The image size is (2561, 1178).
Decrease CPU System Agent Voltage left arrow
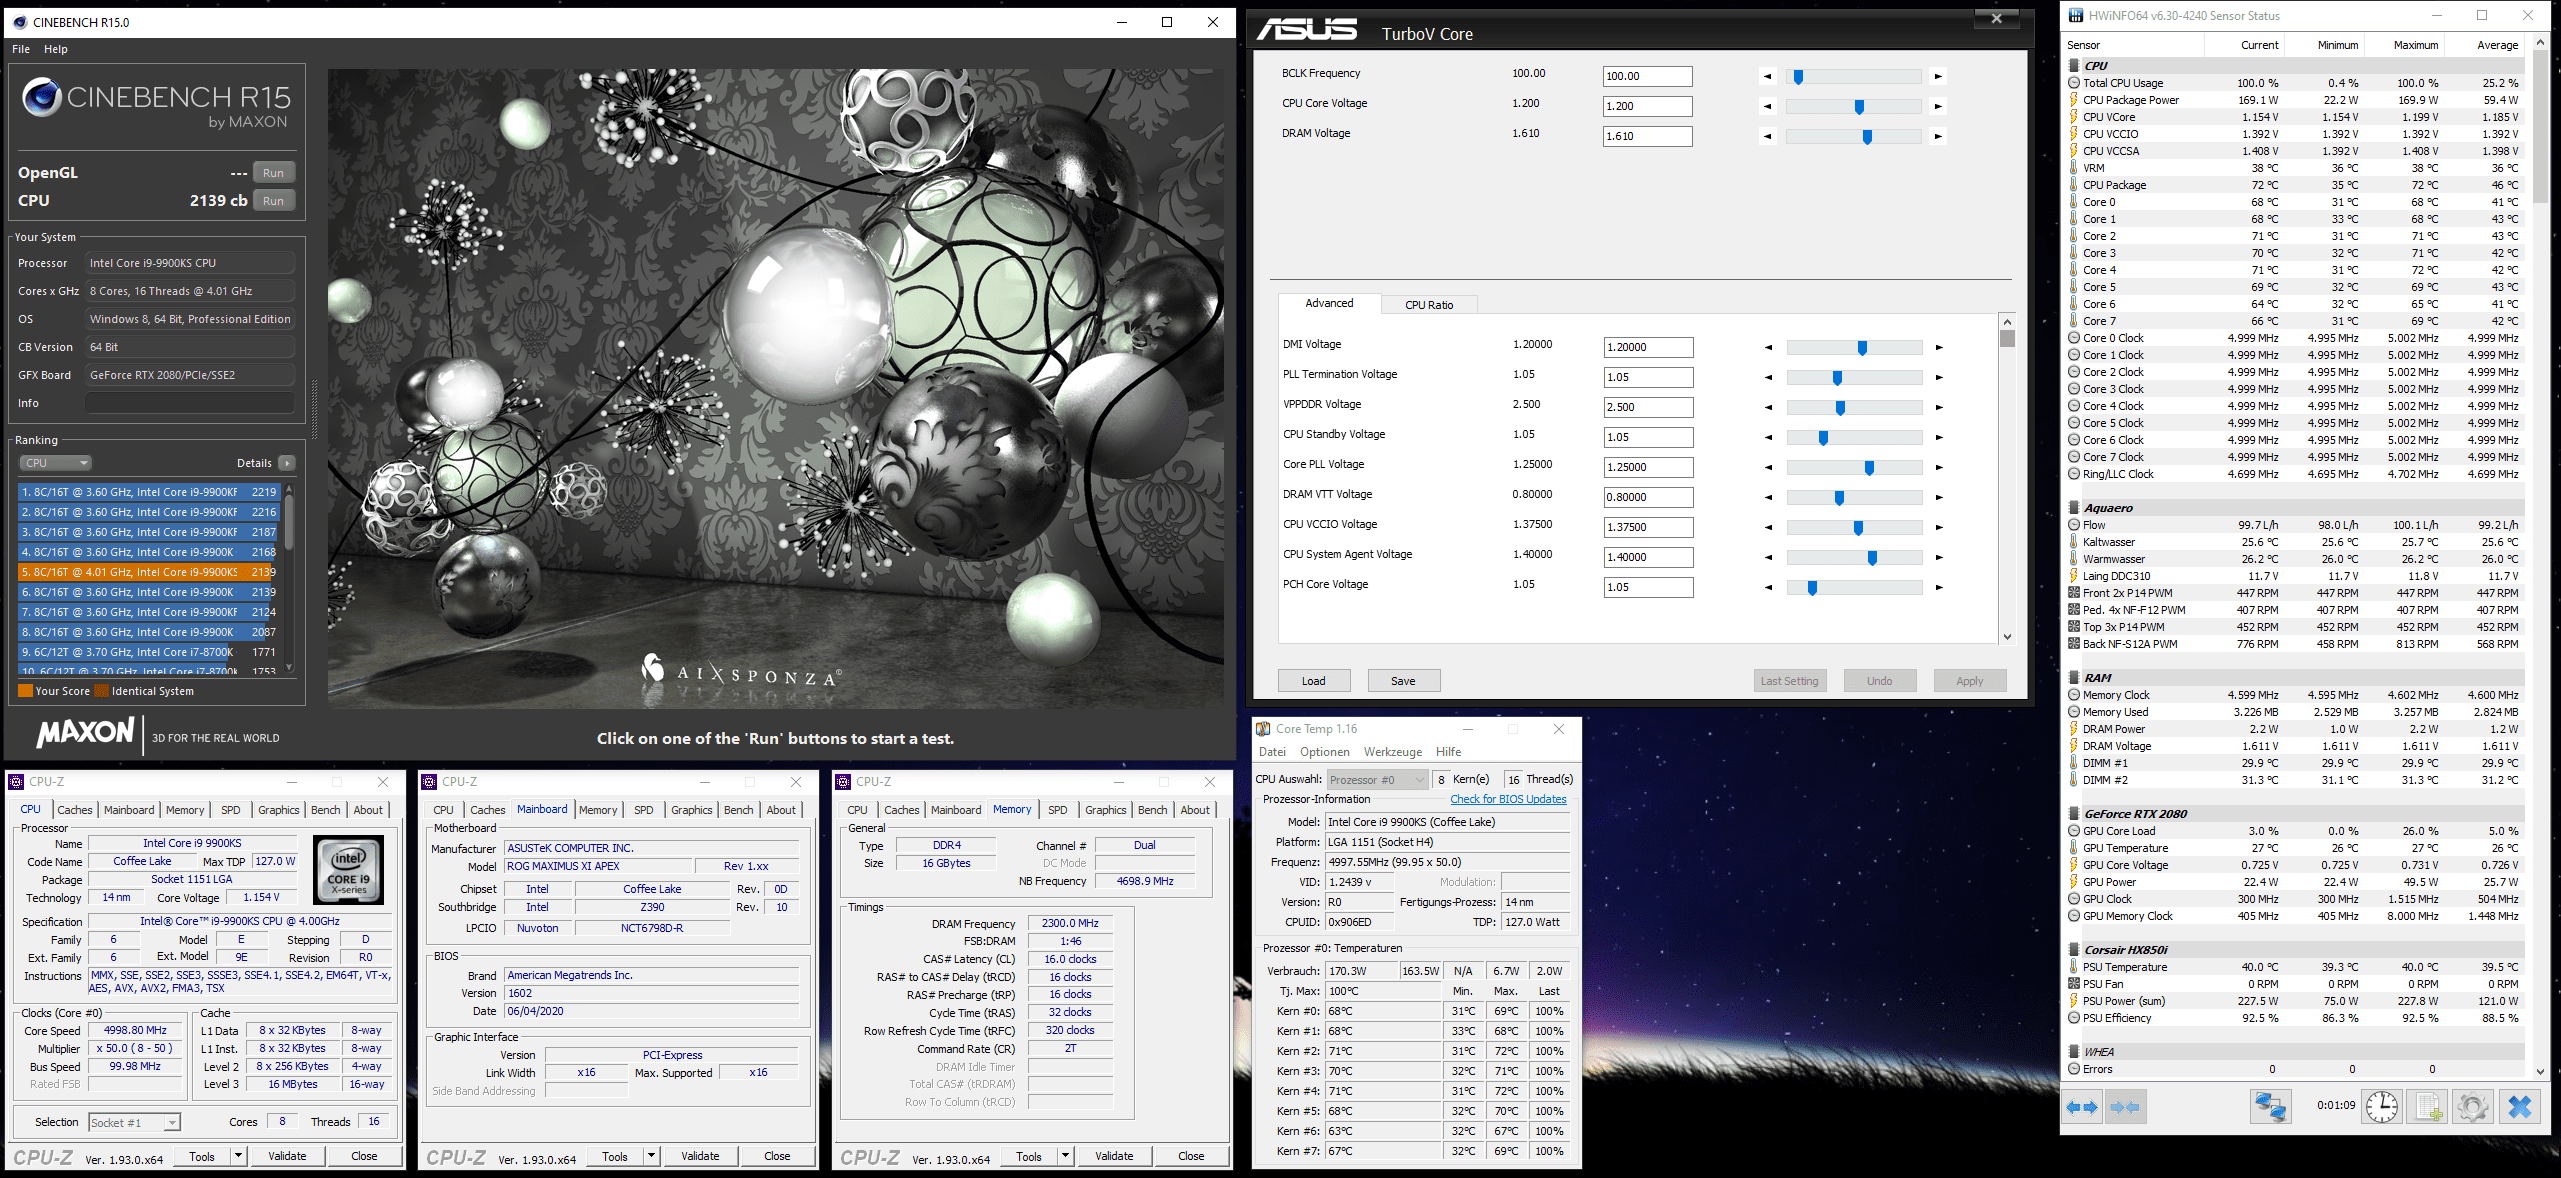click(1768, 557)
